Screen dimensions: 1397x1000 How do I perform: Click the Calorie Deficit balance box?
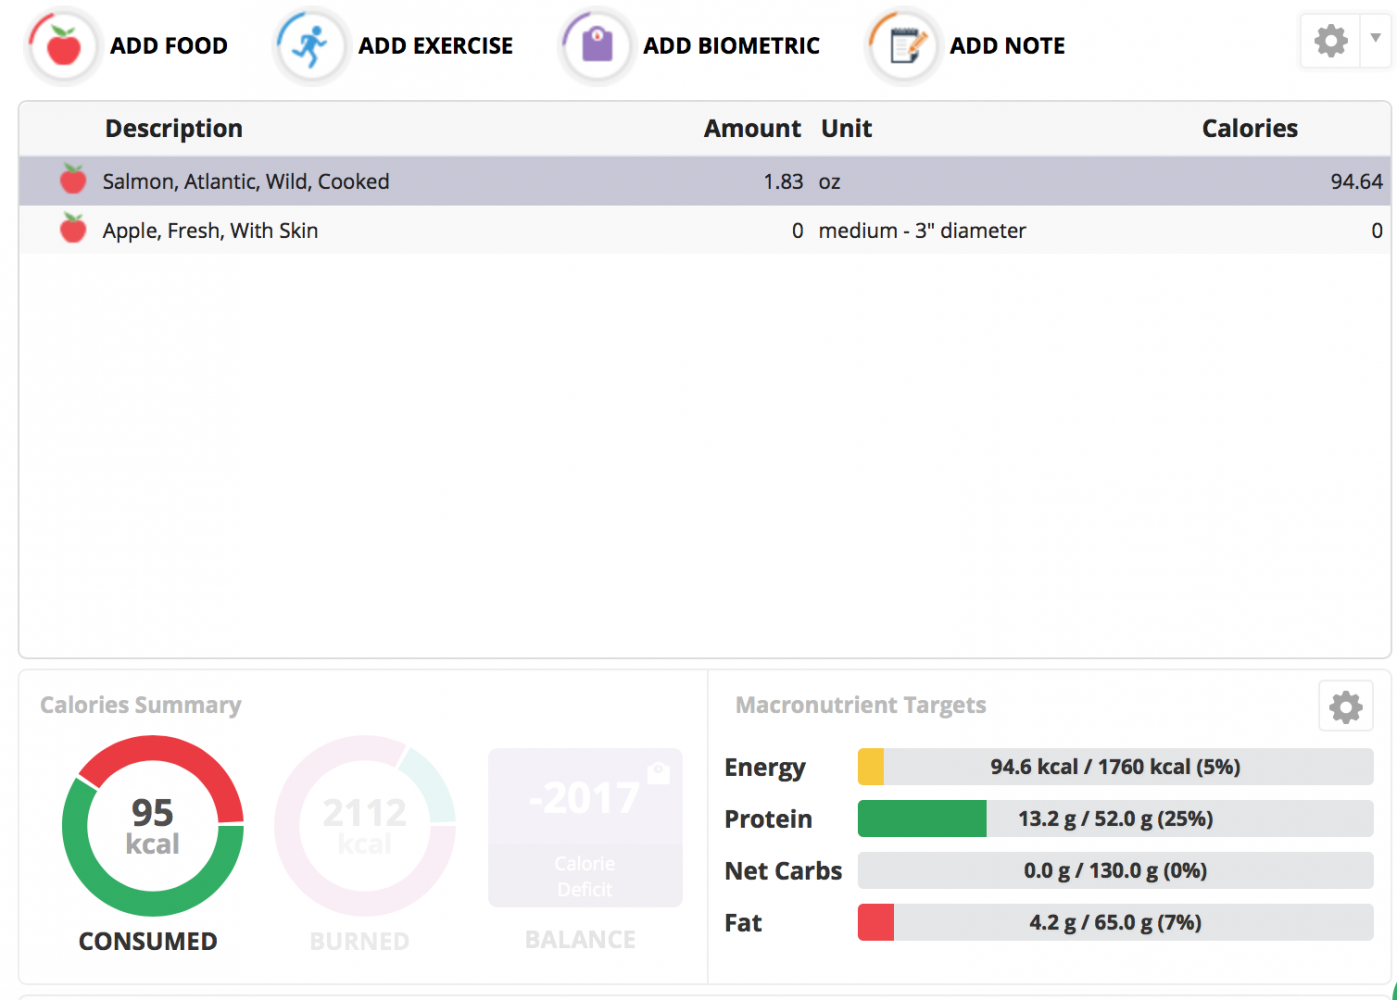coord(585,827)
